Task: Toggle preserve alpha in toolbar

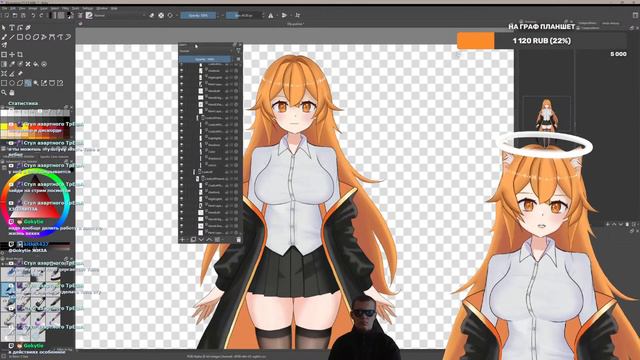Action: 161,16
